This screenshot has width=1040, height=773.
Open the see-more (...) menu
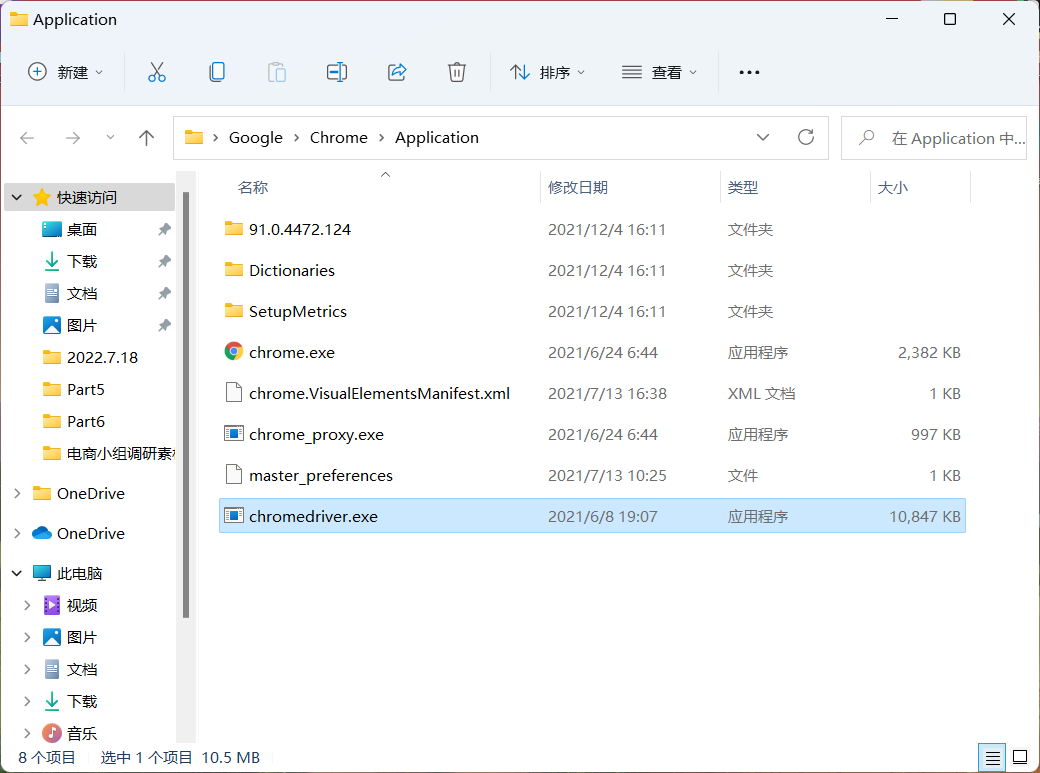tap(749, 71)
